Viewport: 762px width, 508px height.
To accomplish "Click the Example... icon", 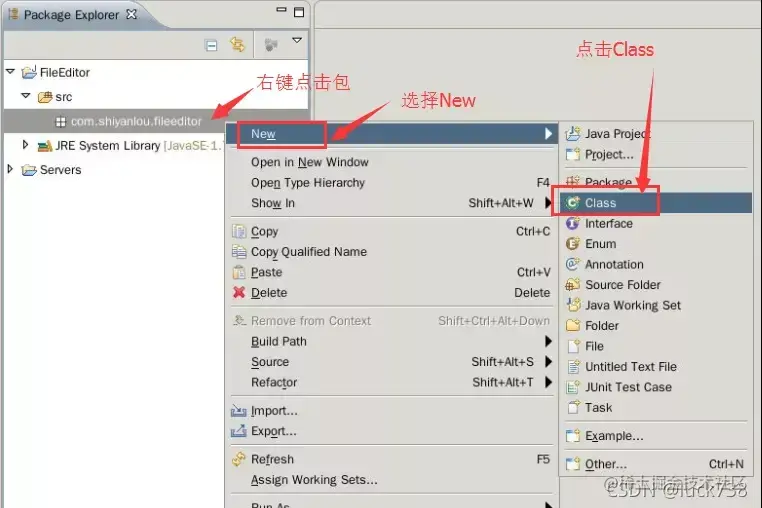I will (x=573, y=436).
